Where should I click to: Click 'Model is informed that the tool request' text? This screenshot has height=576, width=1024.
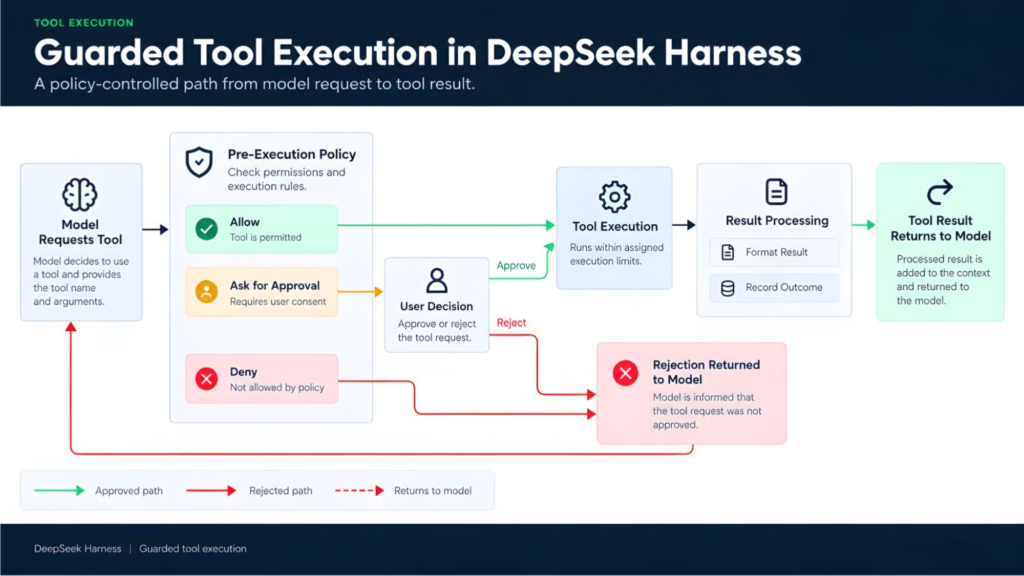[x=707, y=411]
